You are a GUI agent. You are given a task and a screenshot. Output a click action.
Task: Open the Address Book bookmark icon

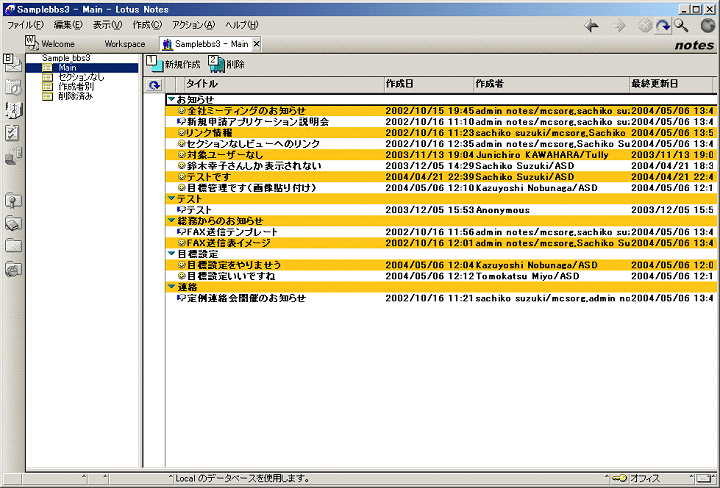[13, 110]
